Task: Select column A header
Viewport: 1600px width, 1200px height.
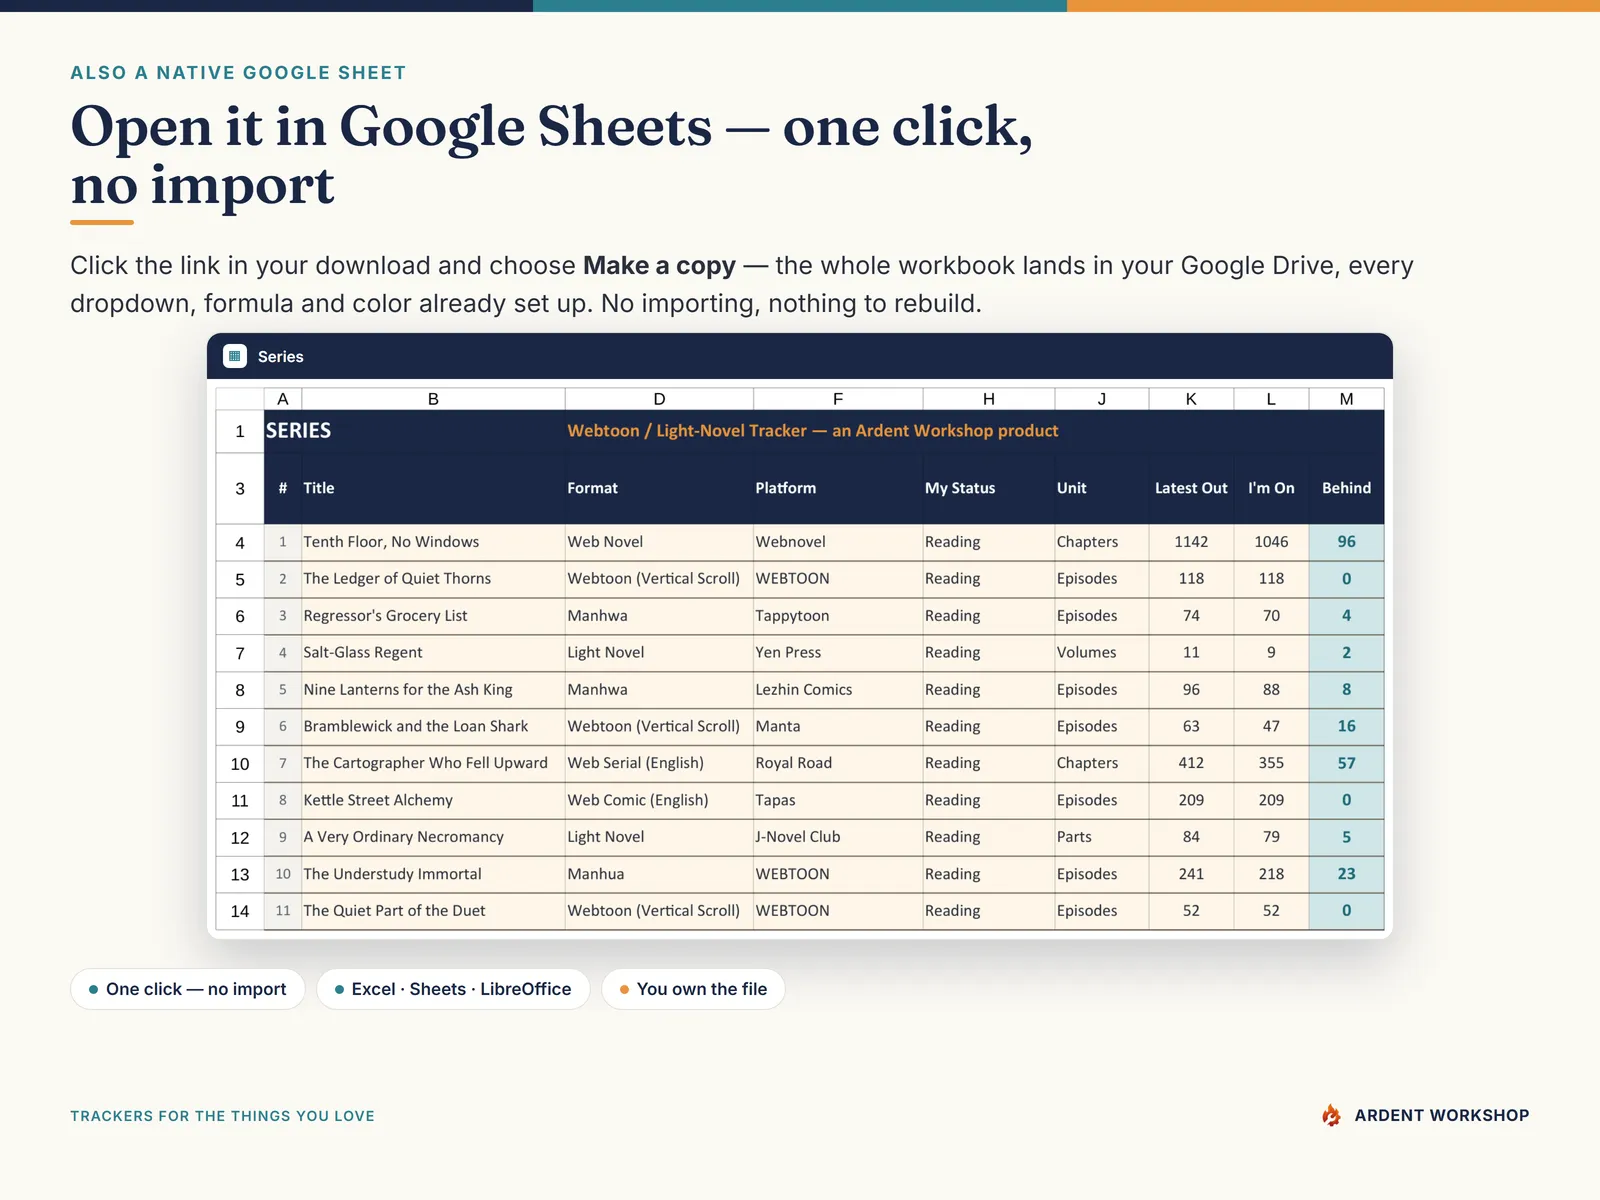Action: coord(283,399)
